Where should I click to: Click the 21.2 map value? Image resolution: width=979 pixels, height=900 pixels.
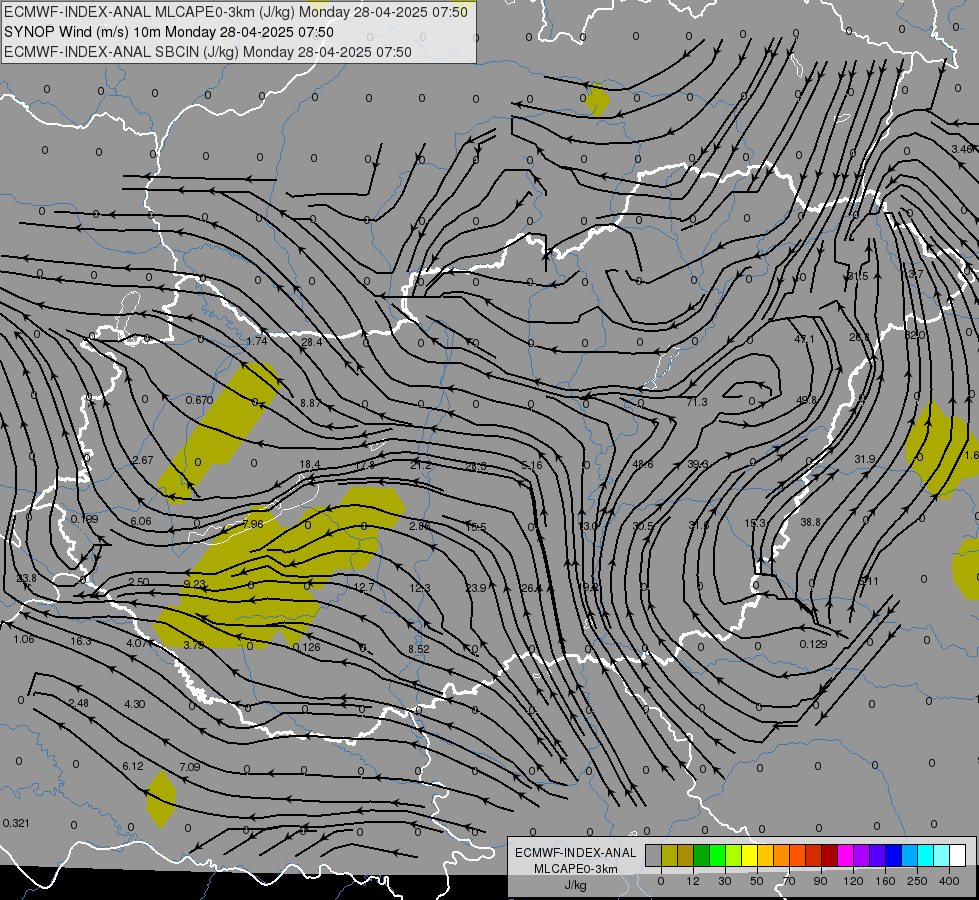pyautogui.click(x=421, y=465)
